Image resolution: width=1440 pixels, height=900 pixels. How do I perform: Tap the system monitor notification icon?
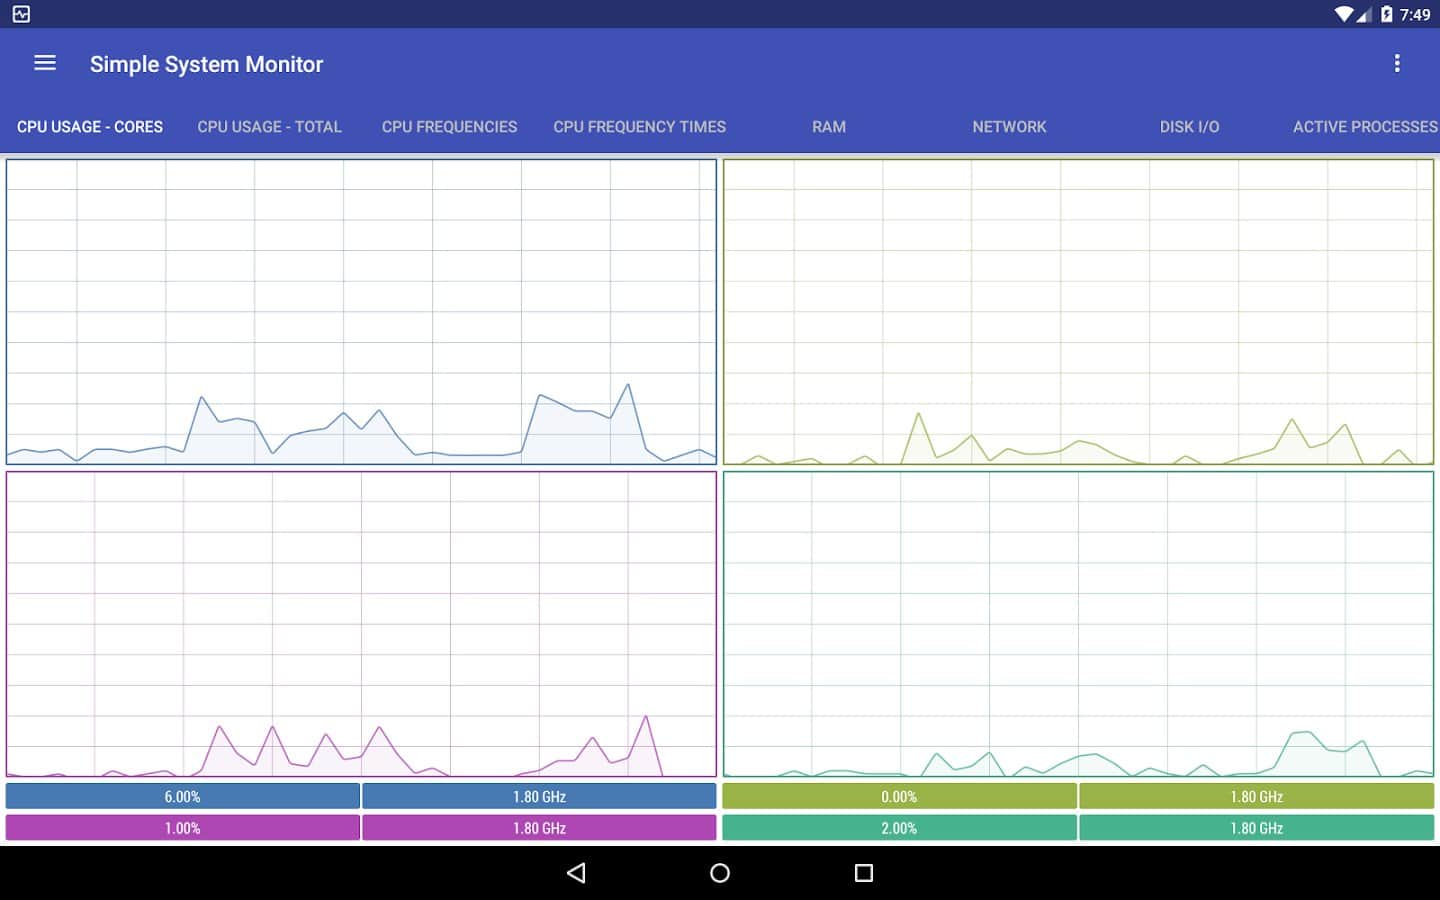(x=21, y=14)
